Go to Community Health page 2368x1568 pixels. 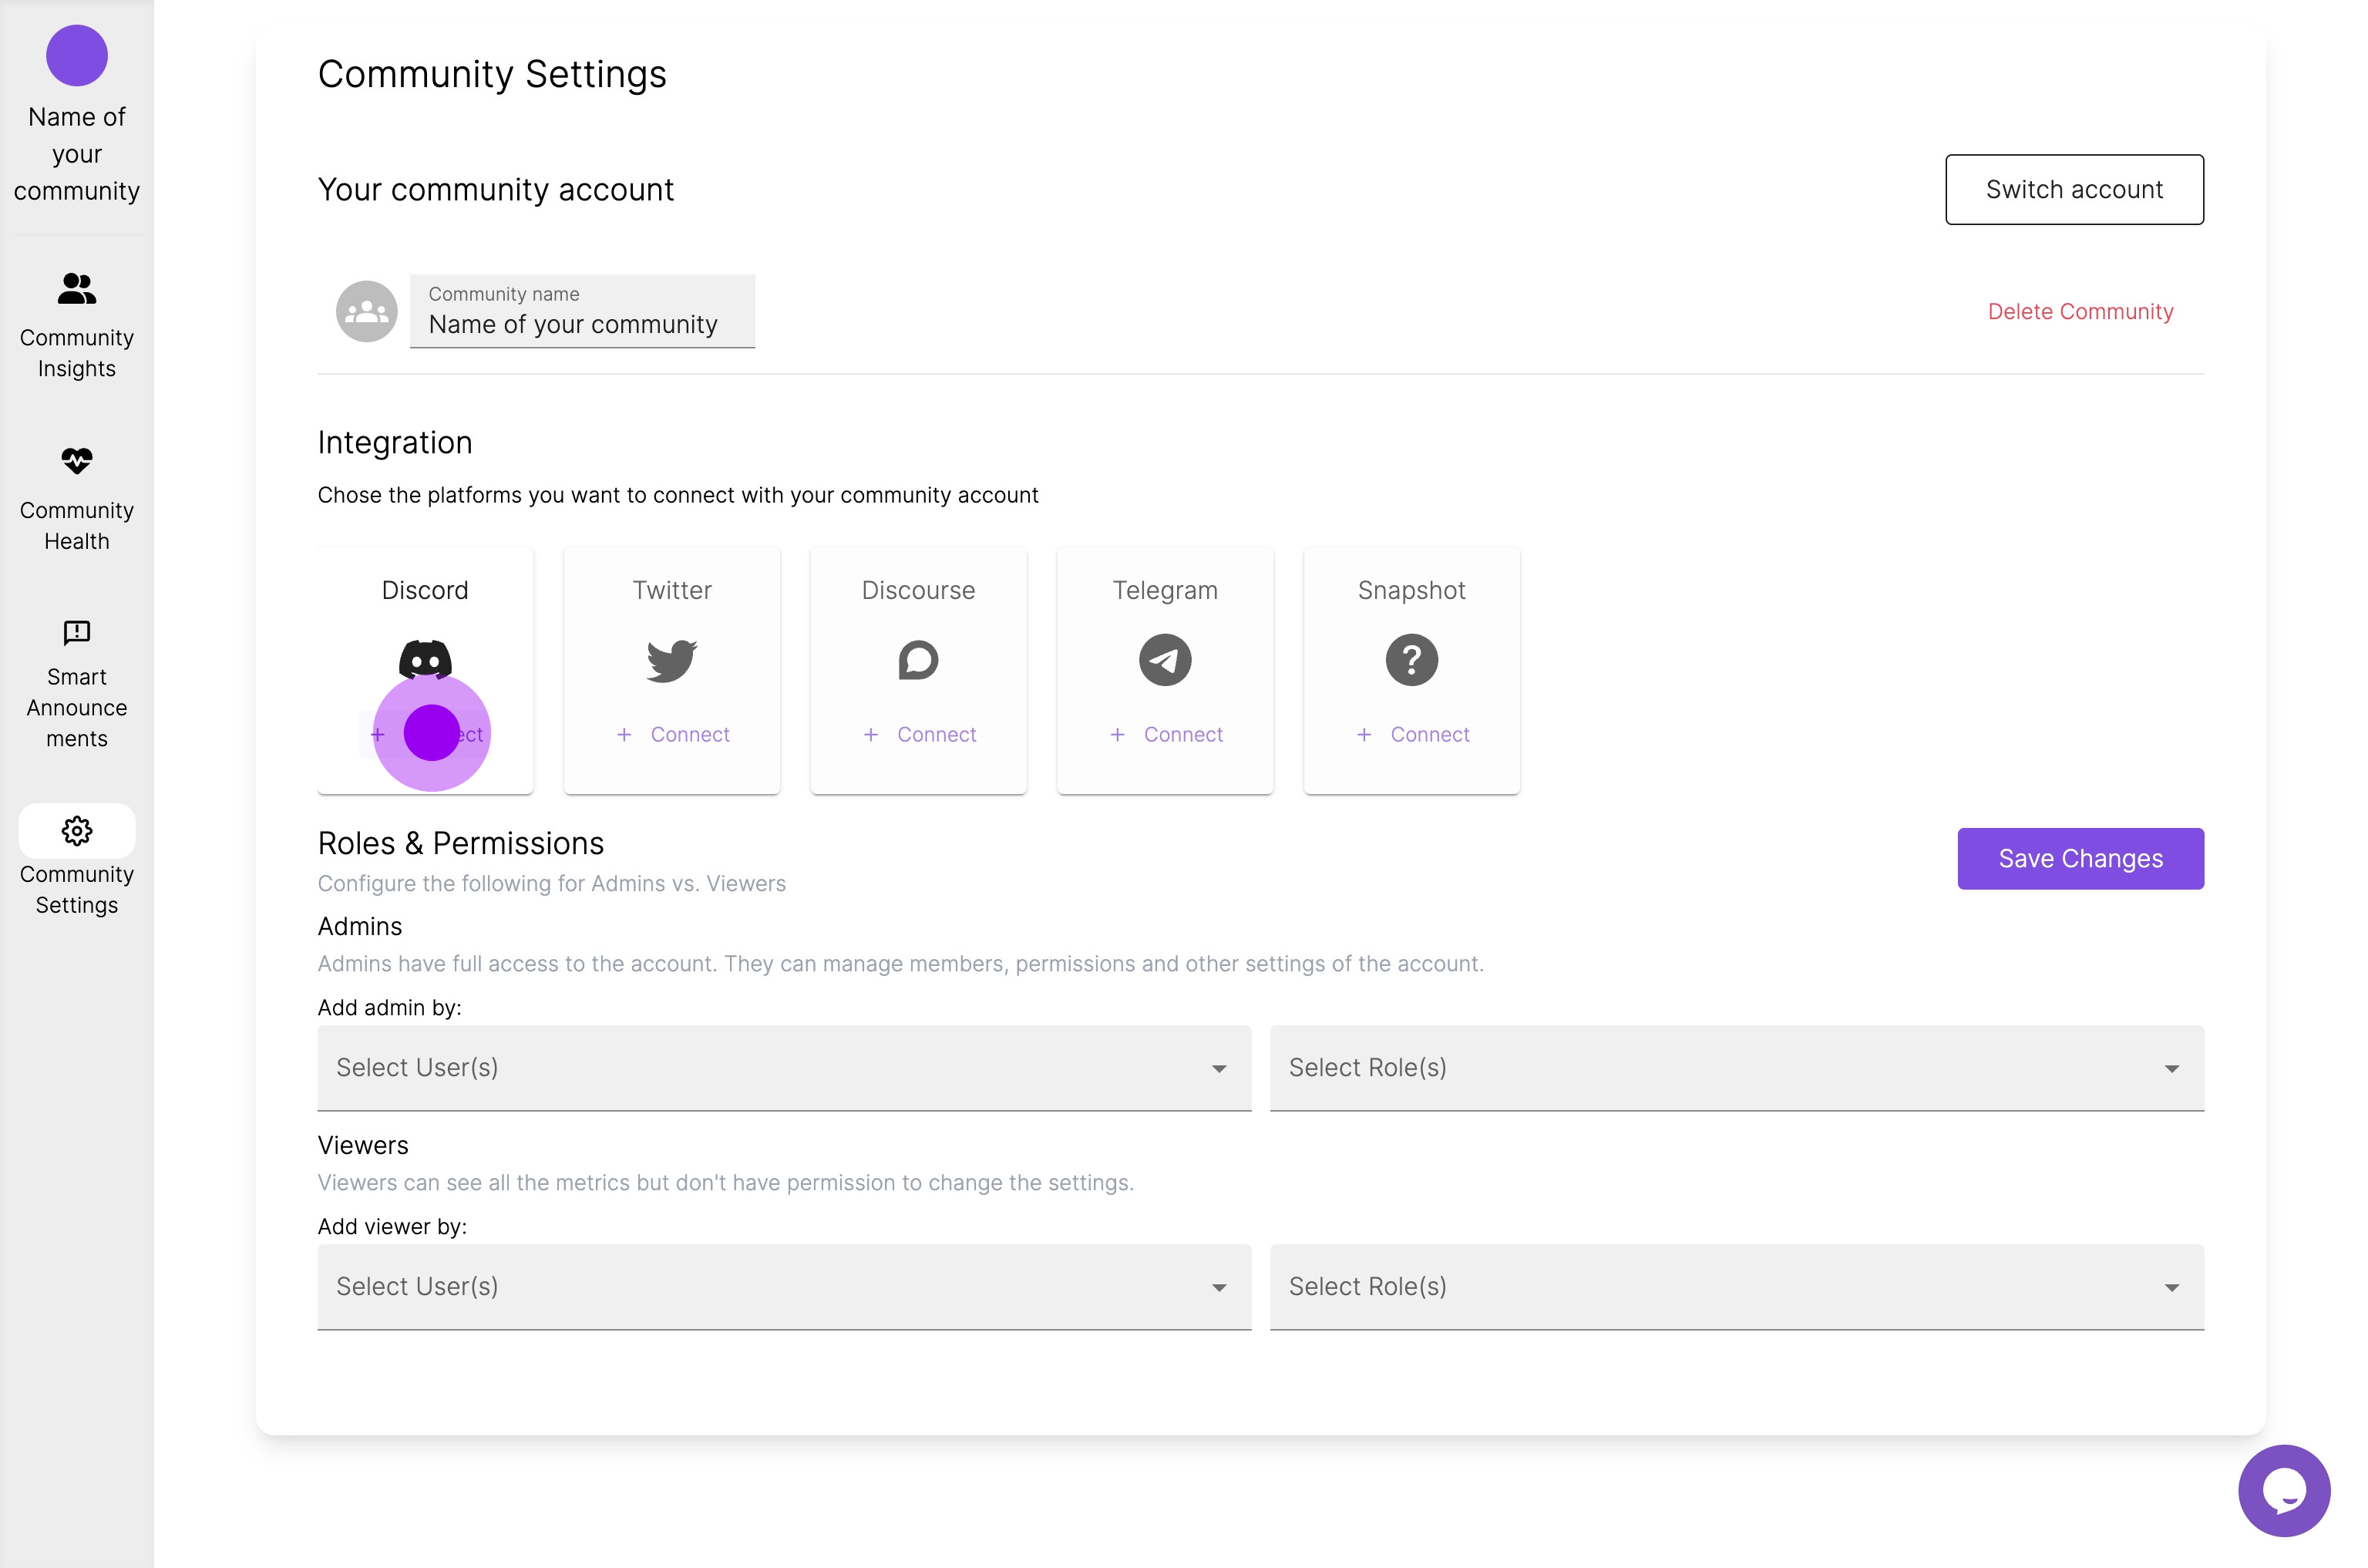pos(77,498)
